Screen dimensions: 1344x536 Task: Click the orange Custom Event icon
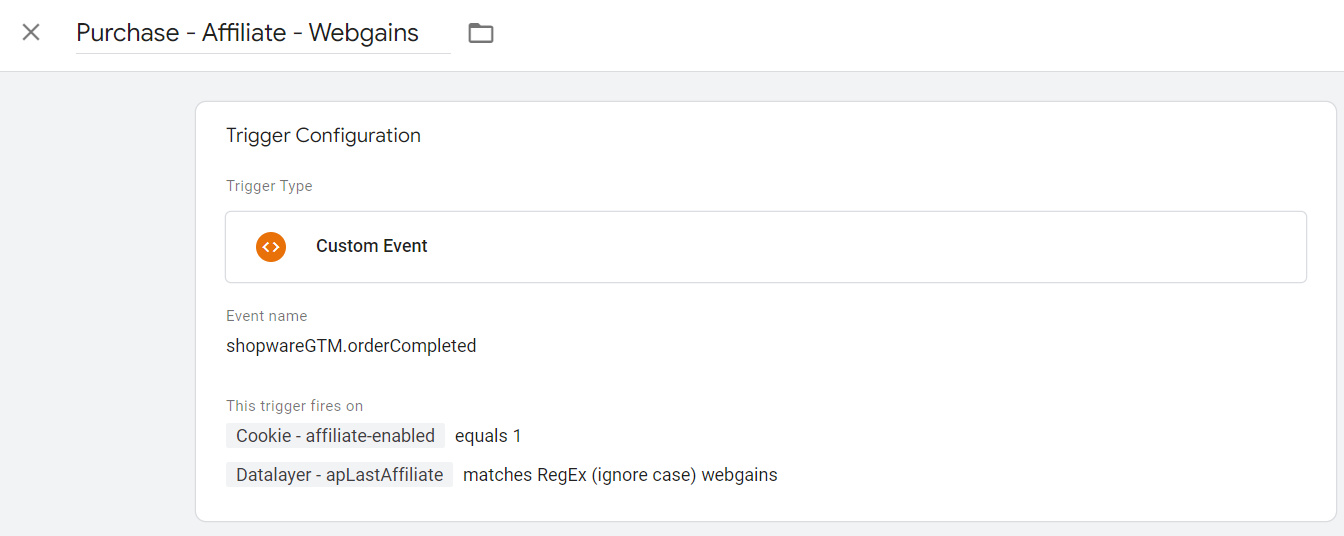[271, 246]
